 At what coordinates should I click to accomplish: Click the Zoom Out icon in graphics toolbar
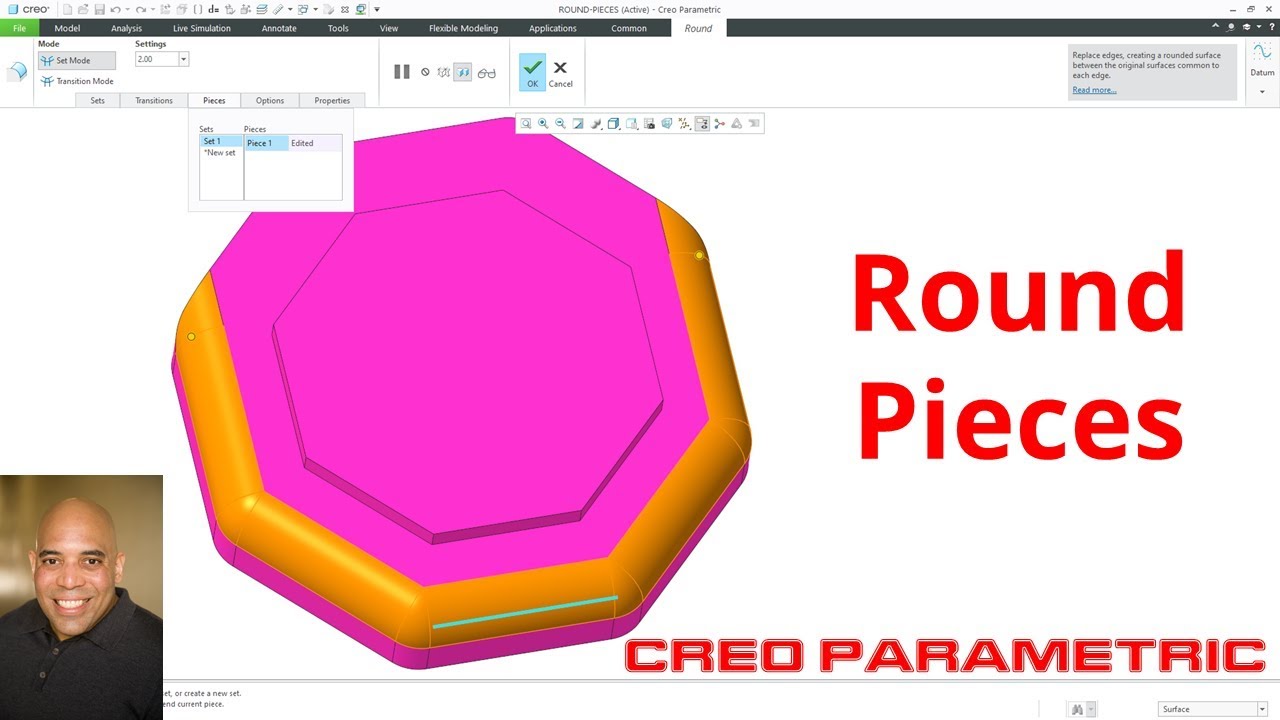560,124
